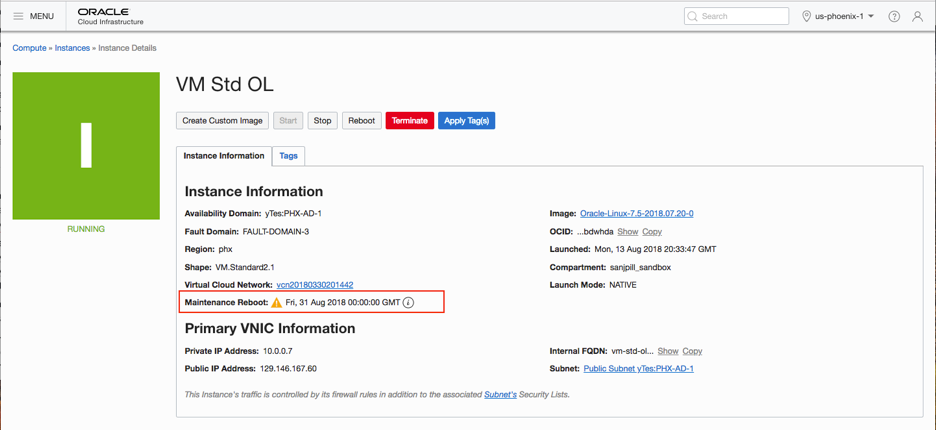
Task: Copy the Internal FQDN
Action: [x=692, y=351]
